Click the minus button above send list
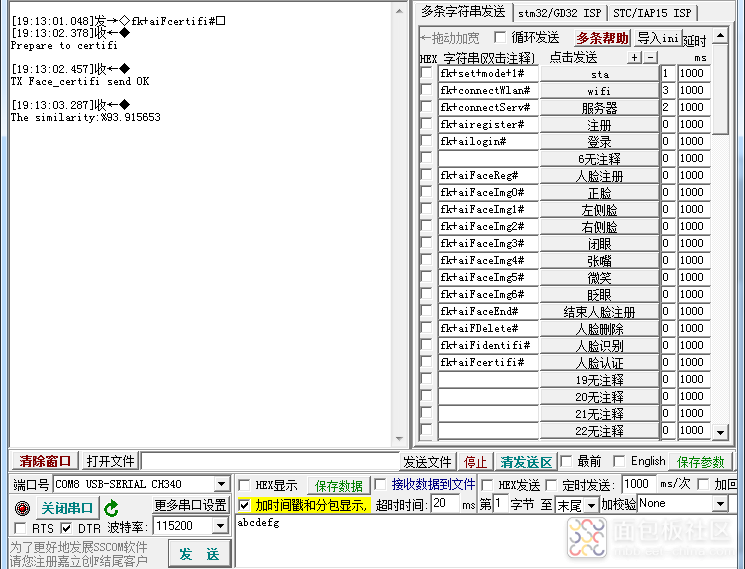The image size is (745, 569). click(x=650, y=57)
